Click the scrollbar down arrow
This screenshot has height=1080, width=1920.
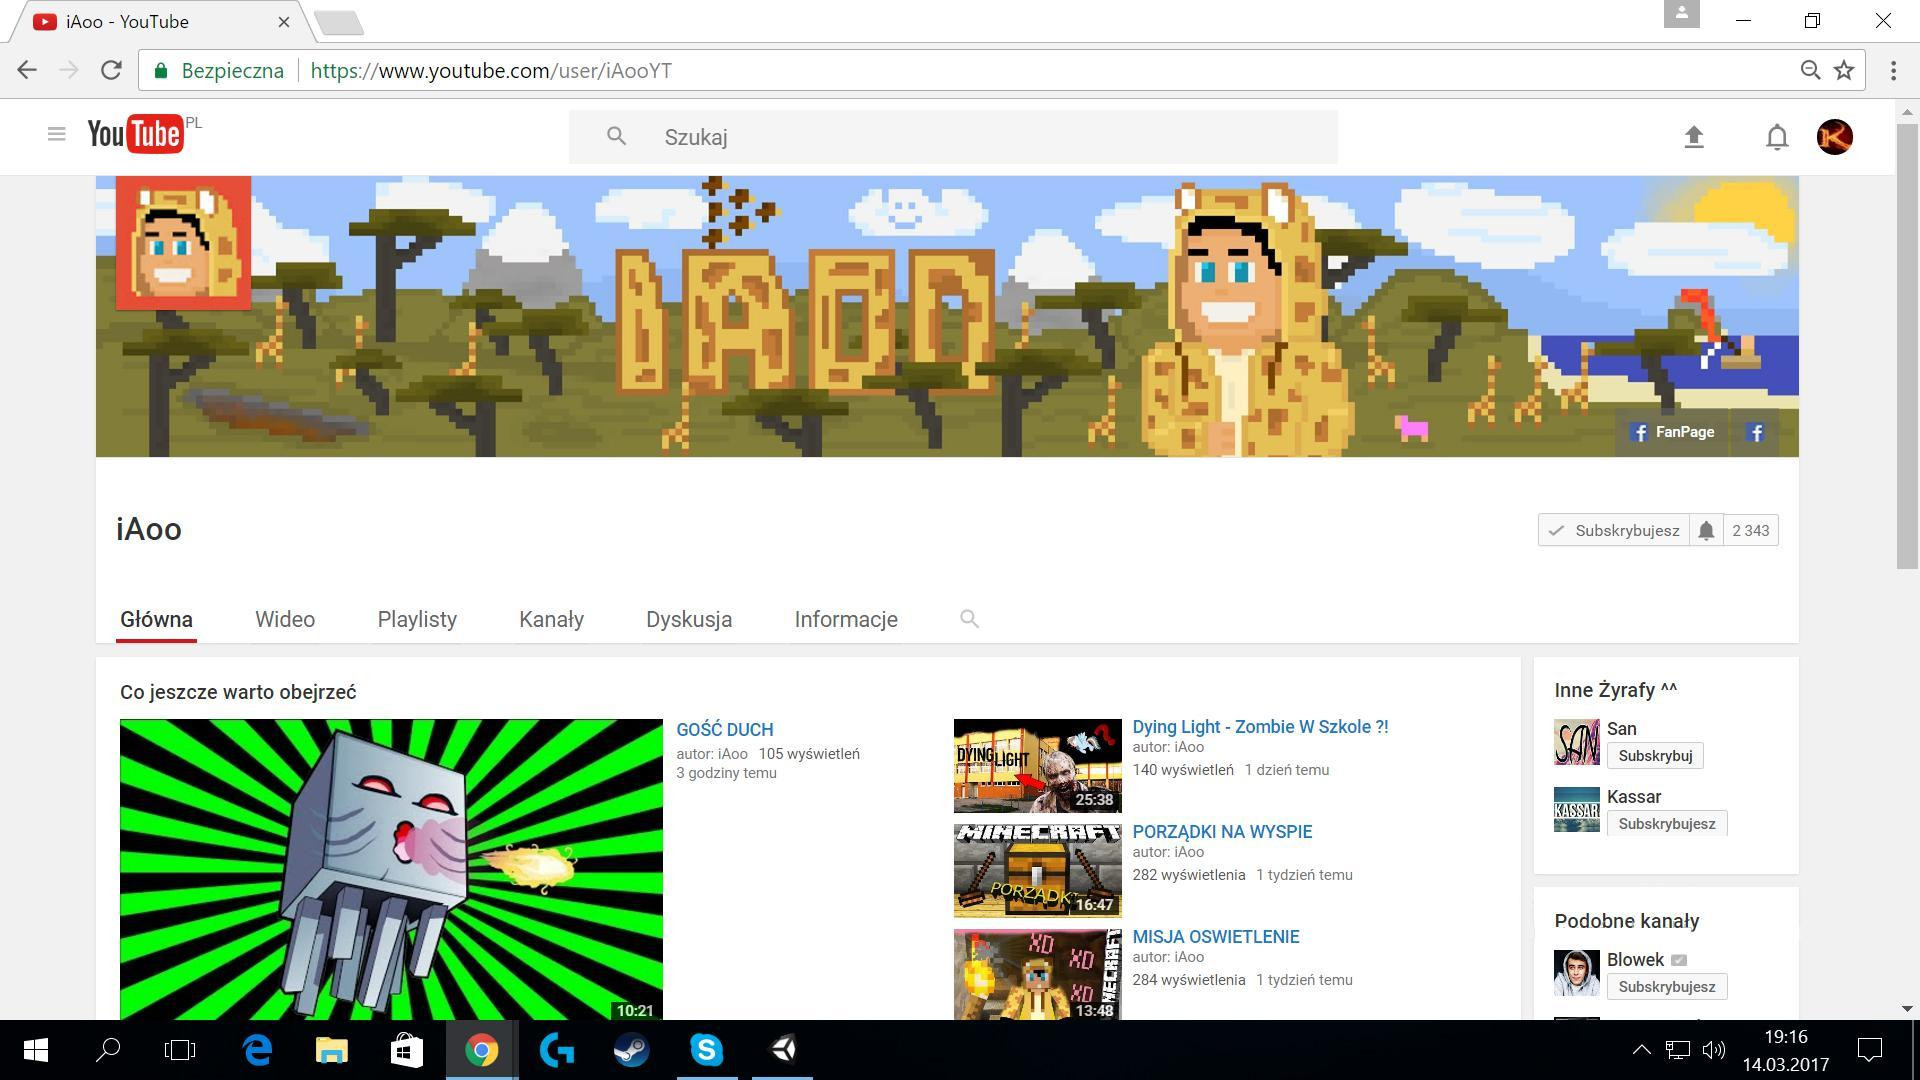click(x=1907, y=1009)
